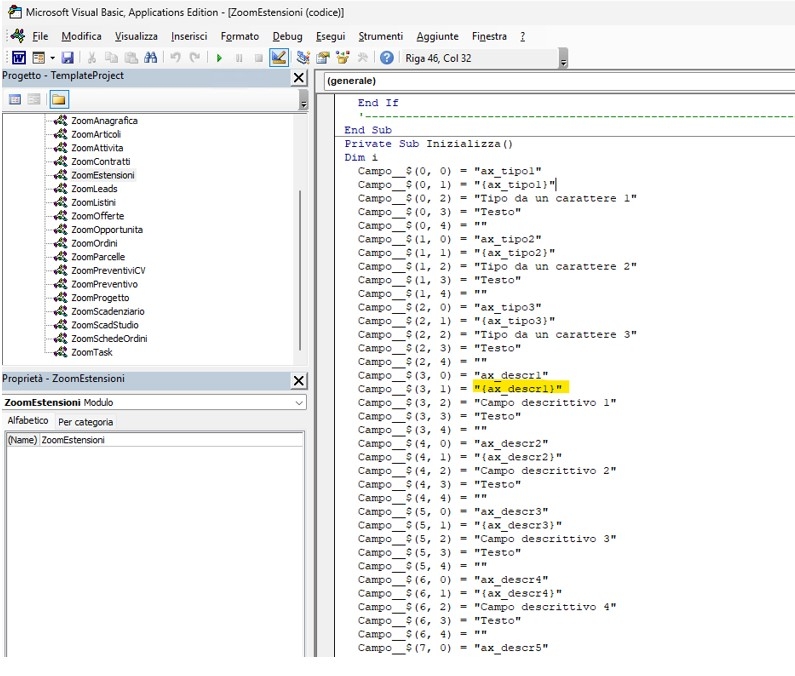Close the Proprietà panel
795x676 pixels.
298,380
